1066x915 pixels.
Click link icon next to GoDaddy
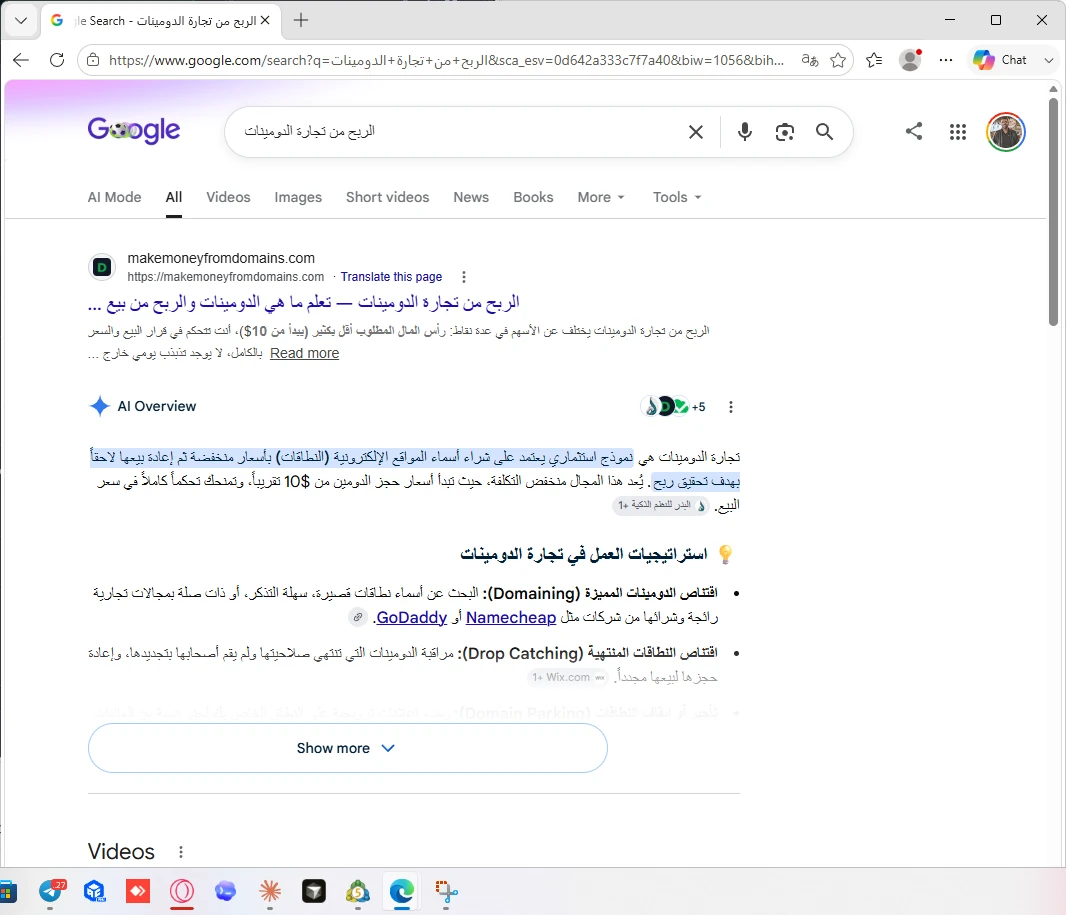pyautogui.click(x=358, y=617)
